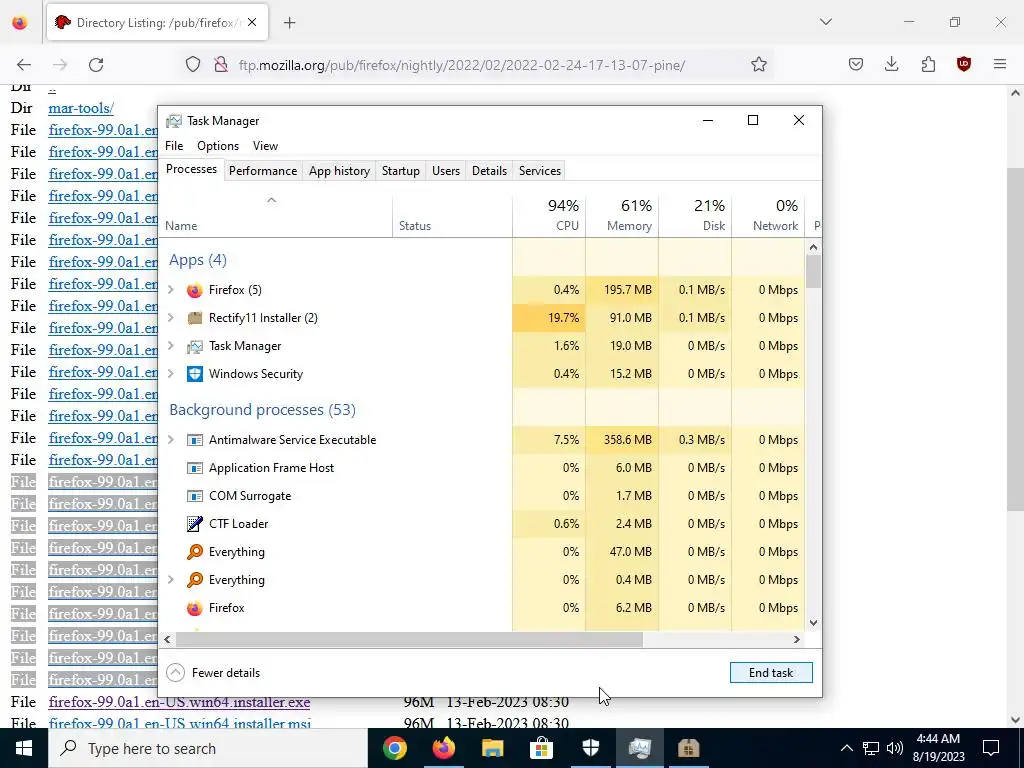Click Task Manager vertical scrollbar thumb
Screen dimensions: 1024x768
tap(813, 271)
